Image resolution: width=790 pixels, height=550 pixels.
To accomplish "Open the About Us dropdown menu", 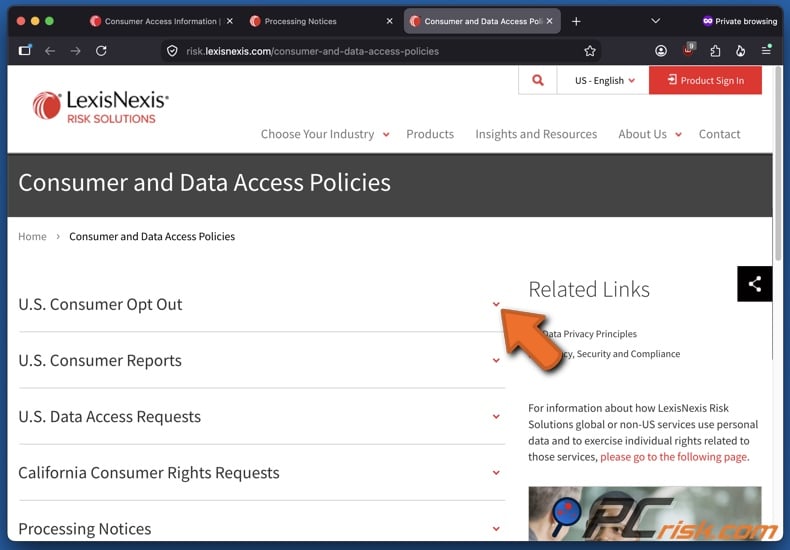I will pos(650,134).
